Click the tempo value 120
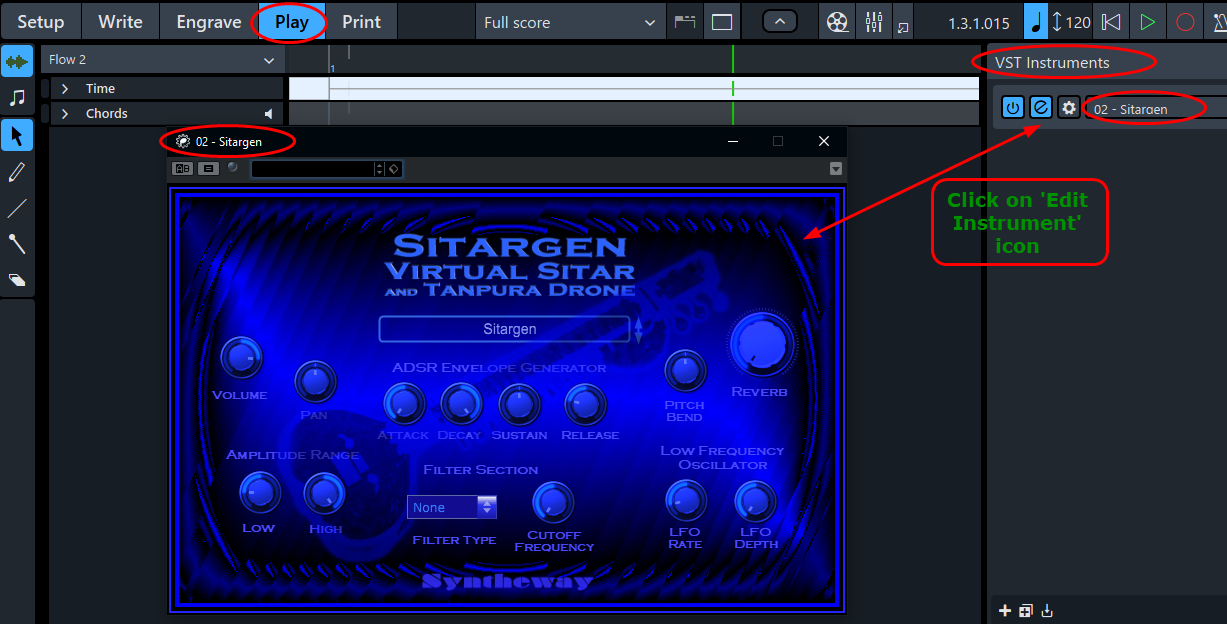This screenshot has width=1227, height=624. tap(1078, 22)
